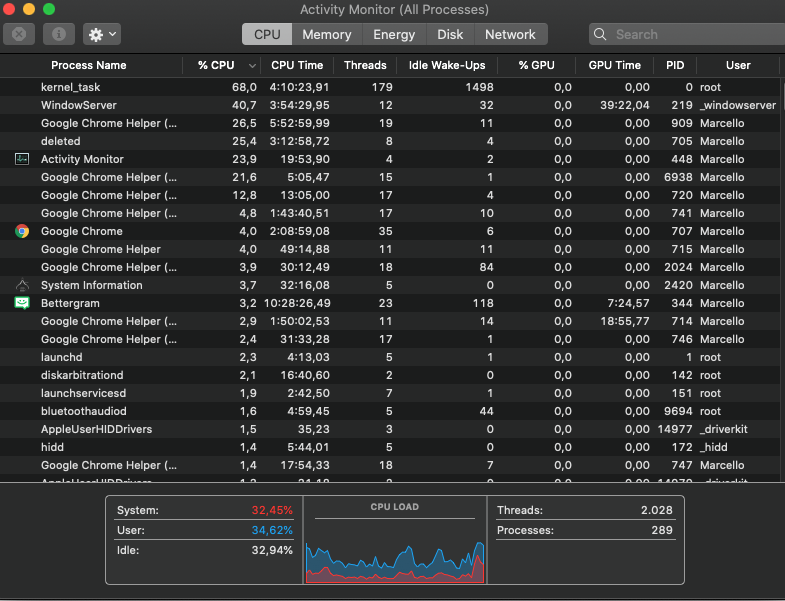
Task: Select Google Chrome Helper with PID 2024
Action: tap(390, 267)
